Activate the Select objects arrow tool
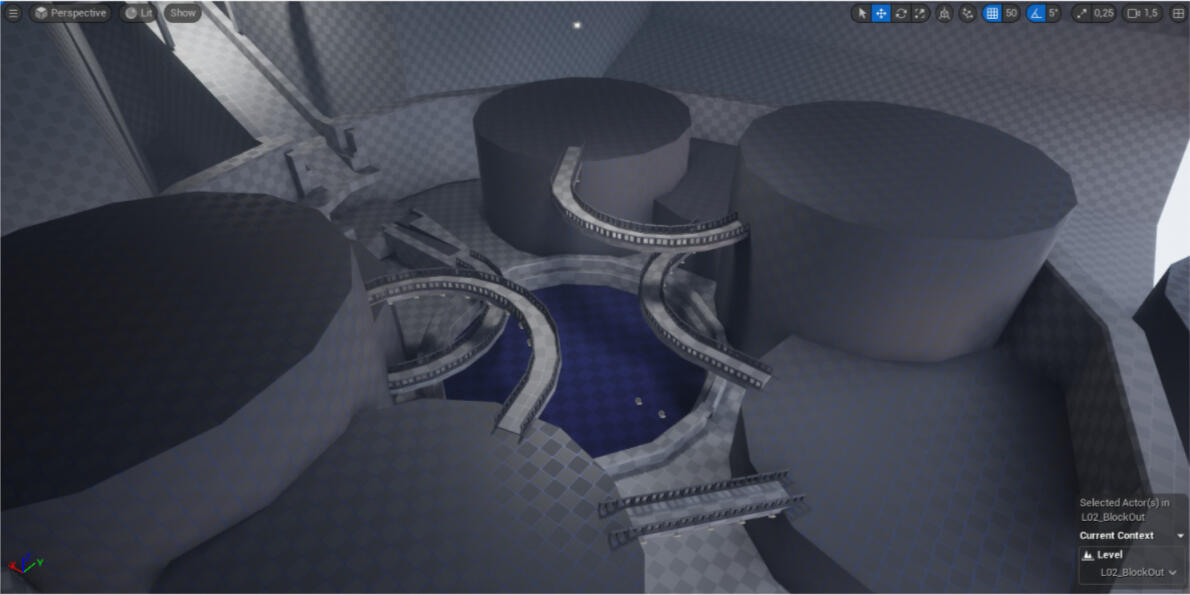Viewport: 1190px width, 595px height. coord(859,13)
